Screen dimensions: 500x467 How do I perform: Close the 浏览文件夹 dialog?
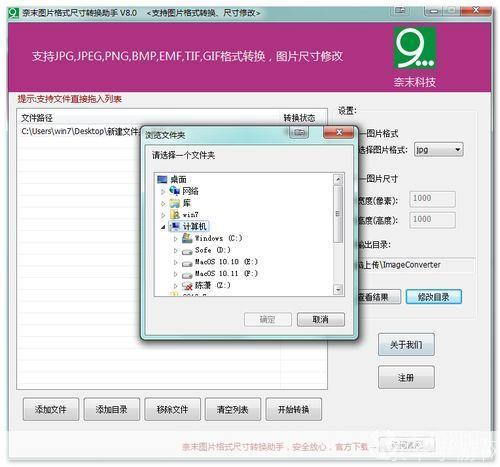click(x=339, y=133)
